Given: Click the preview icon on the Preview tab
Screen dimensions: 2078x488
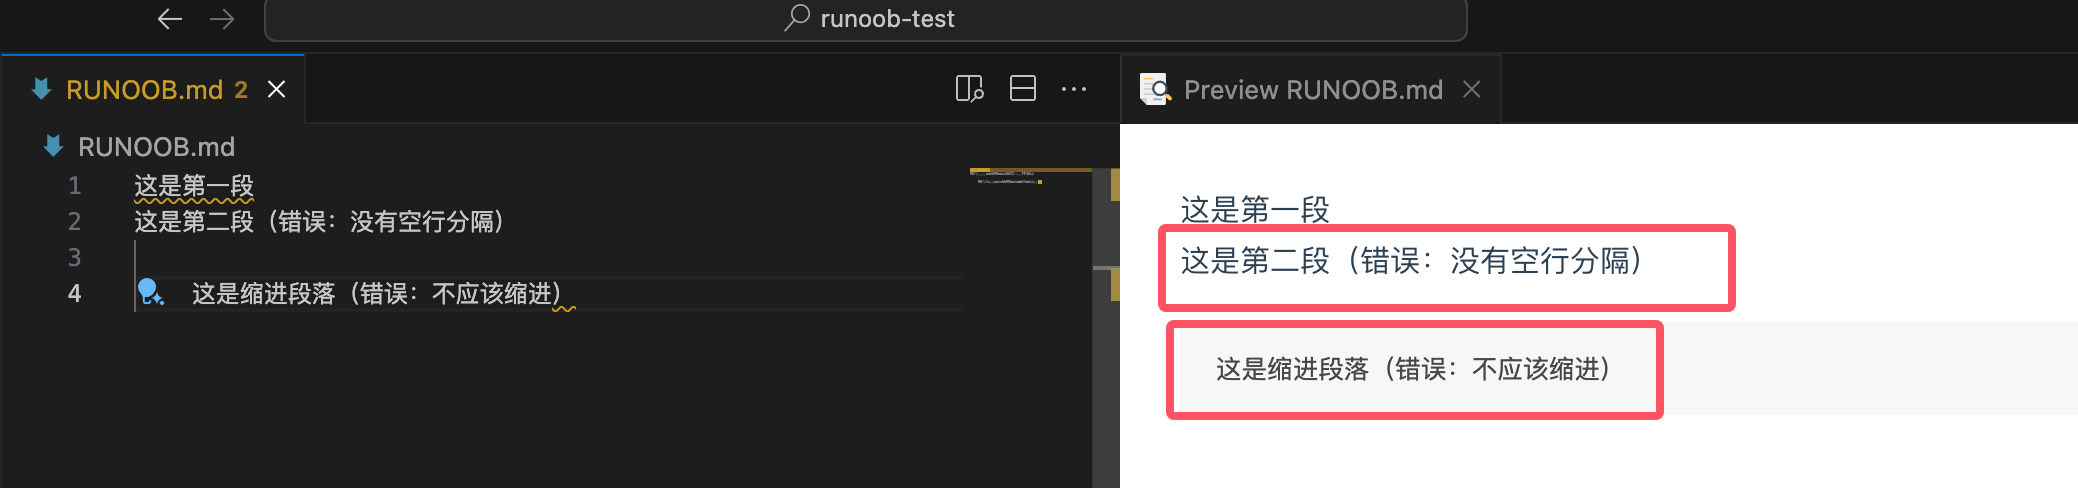Looking at the screenshot, I should tap(1155, 89).
